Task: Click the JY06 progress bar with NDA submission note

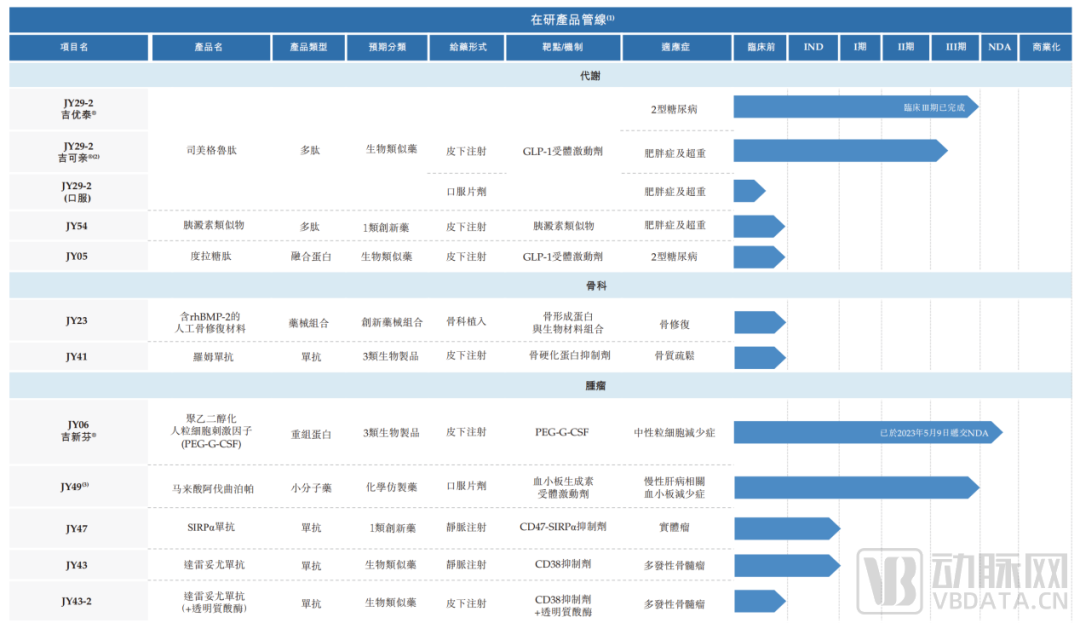Action: coord(867,432)
